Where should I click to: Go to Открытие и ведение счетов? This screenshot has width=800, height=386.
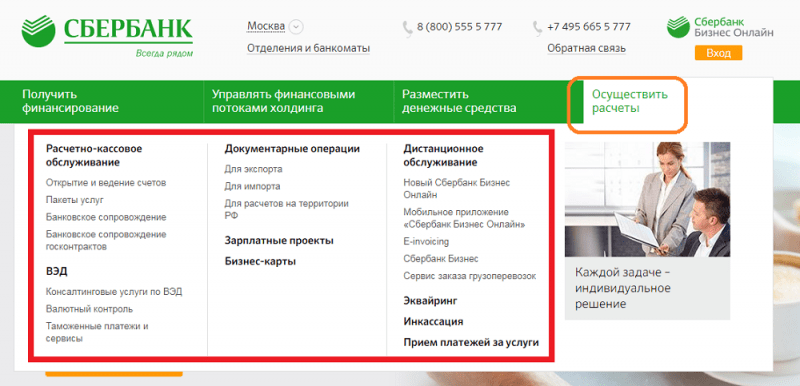point(106,183)
